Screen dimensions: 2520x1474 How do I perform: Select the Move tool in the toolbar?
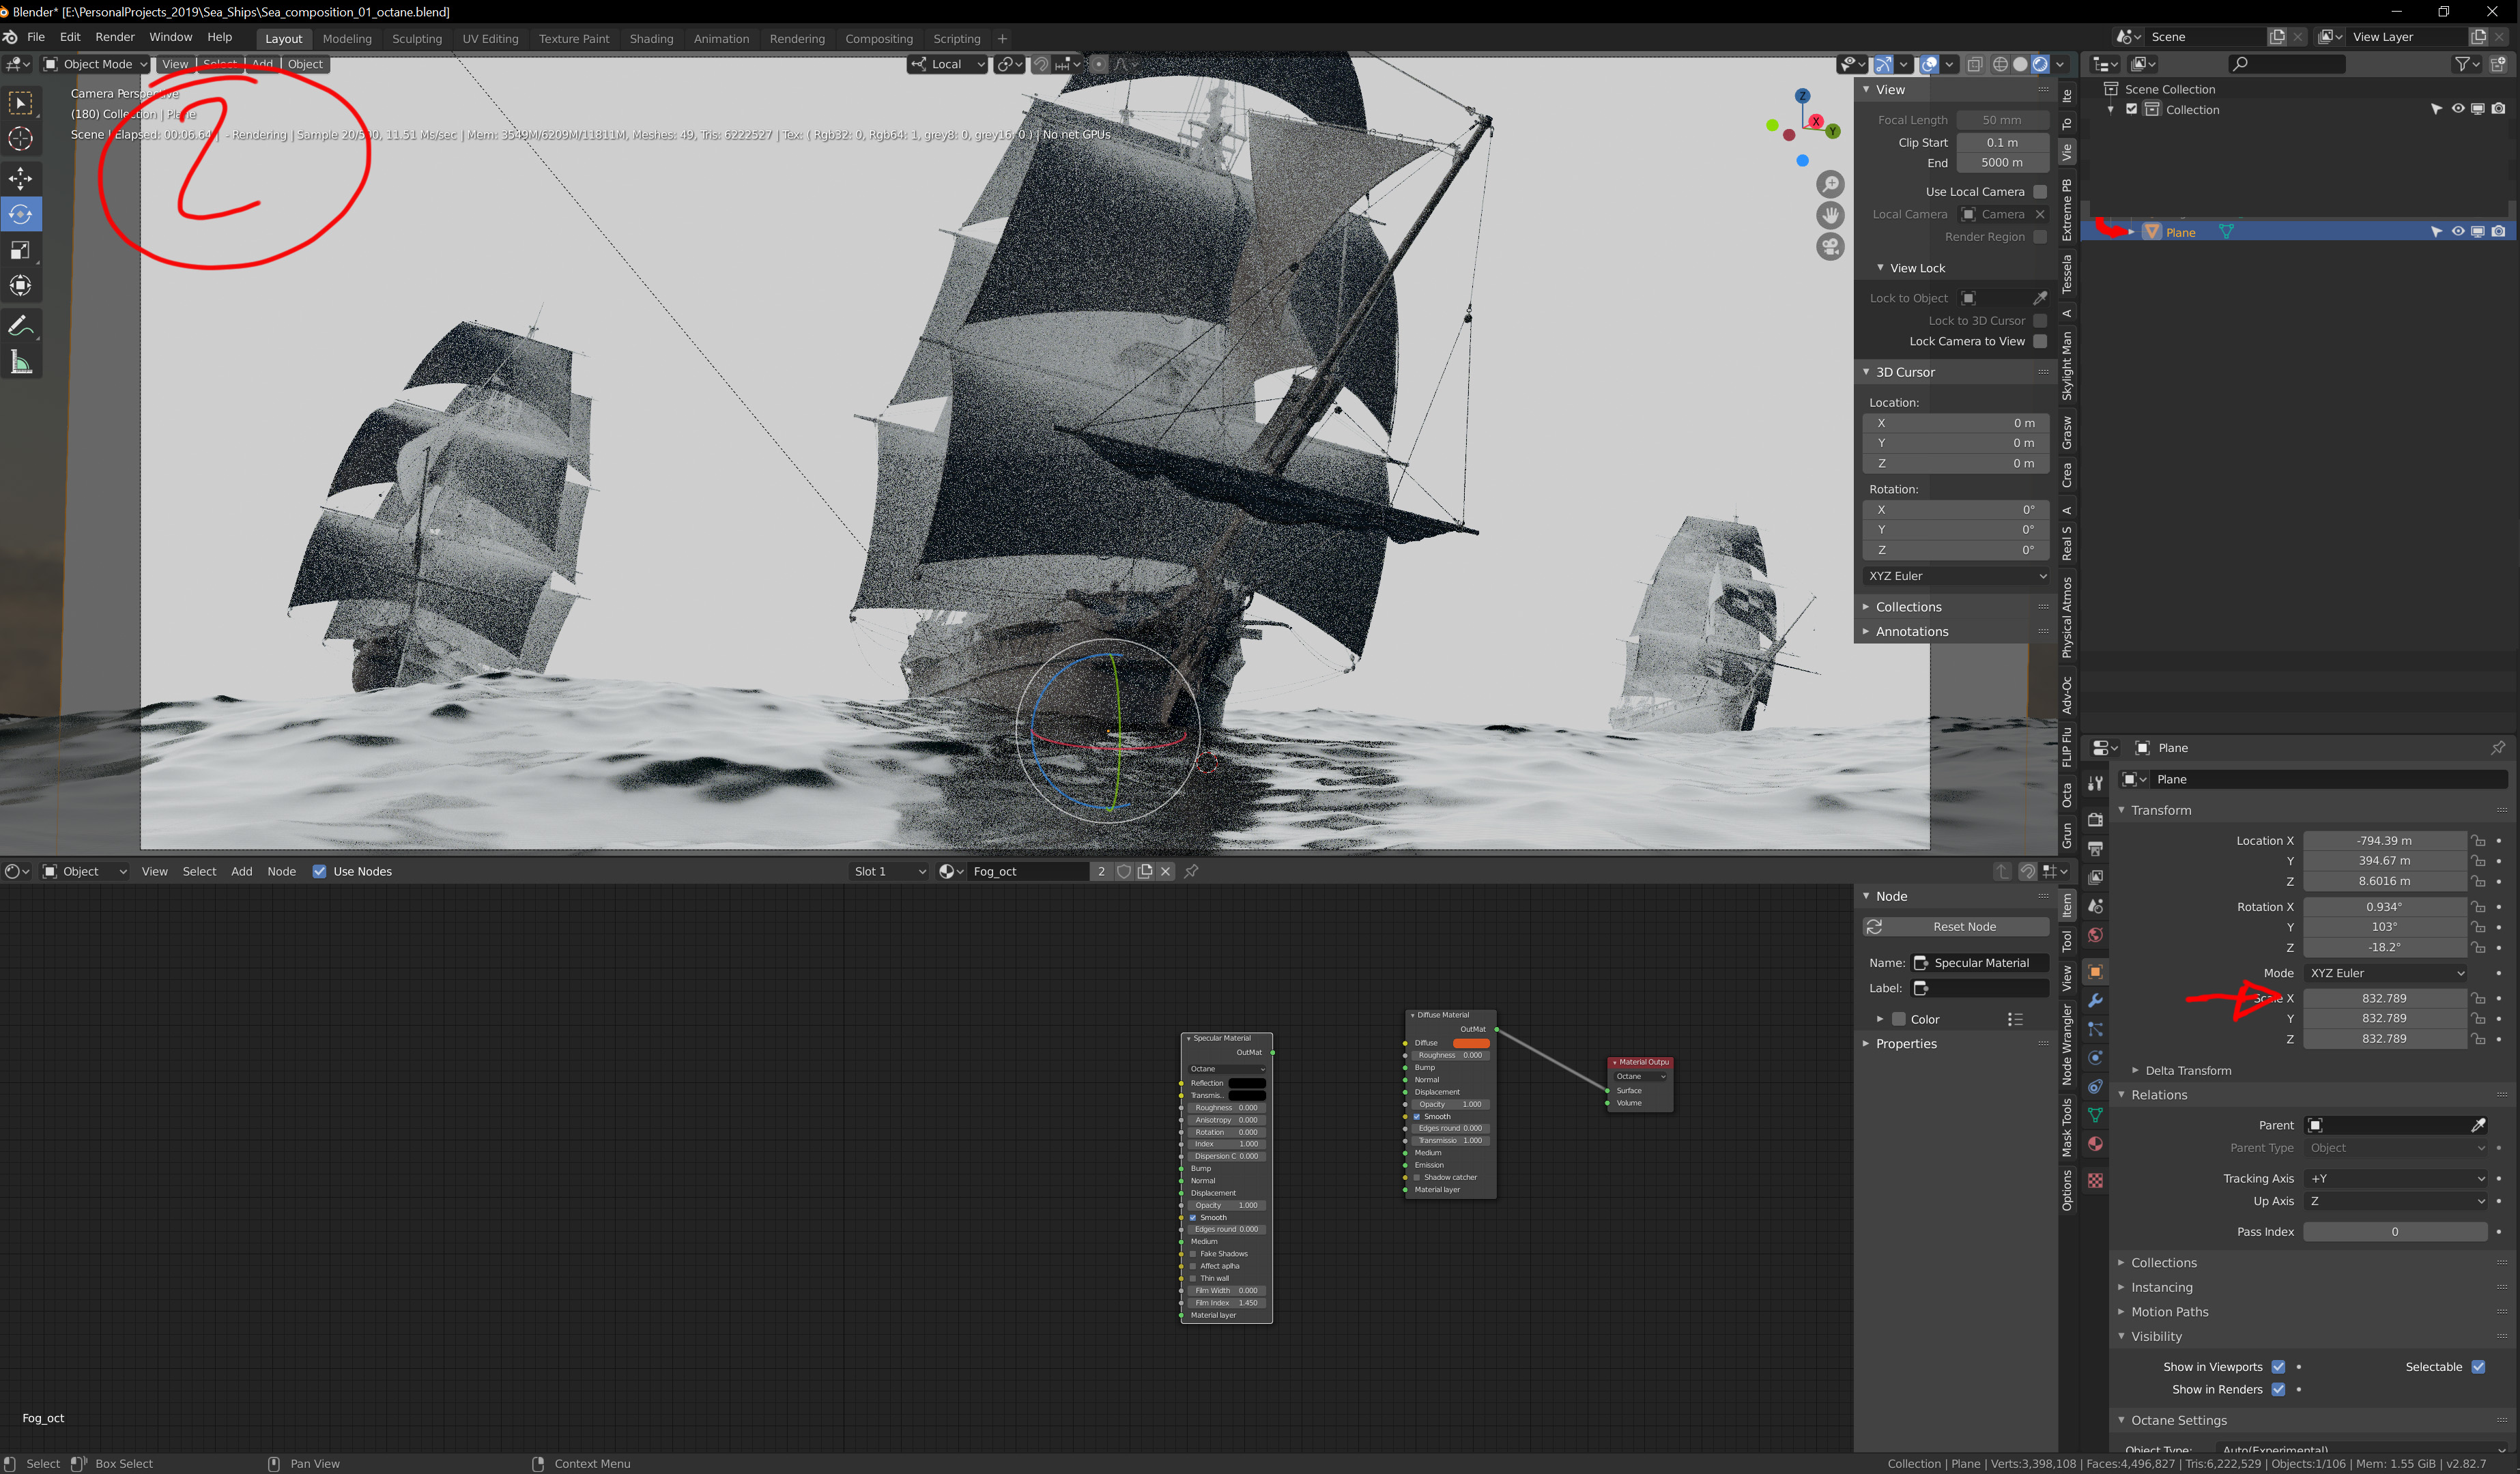click(20, 179)
